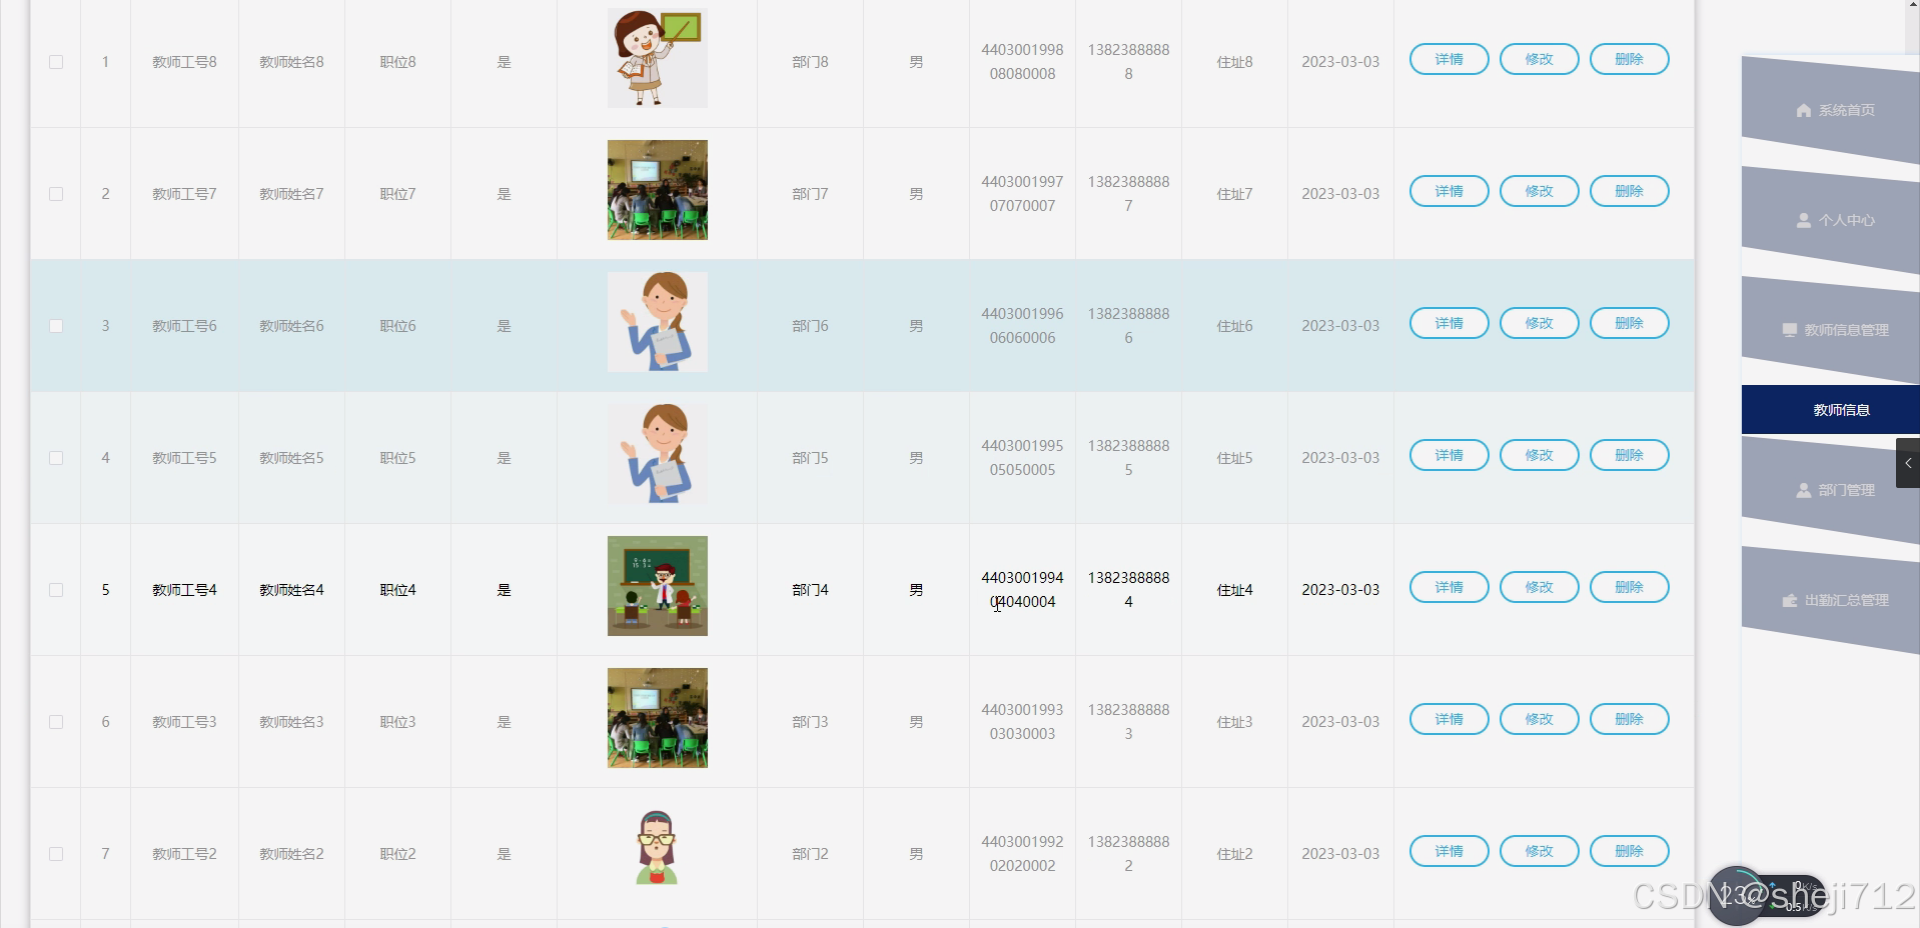Viewport: 1920px width, 928px height.
Task: Click 修改 for 教师姓名2 row
Action: (1539, 851)
